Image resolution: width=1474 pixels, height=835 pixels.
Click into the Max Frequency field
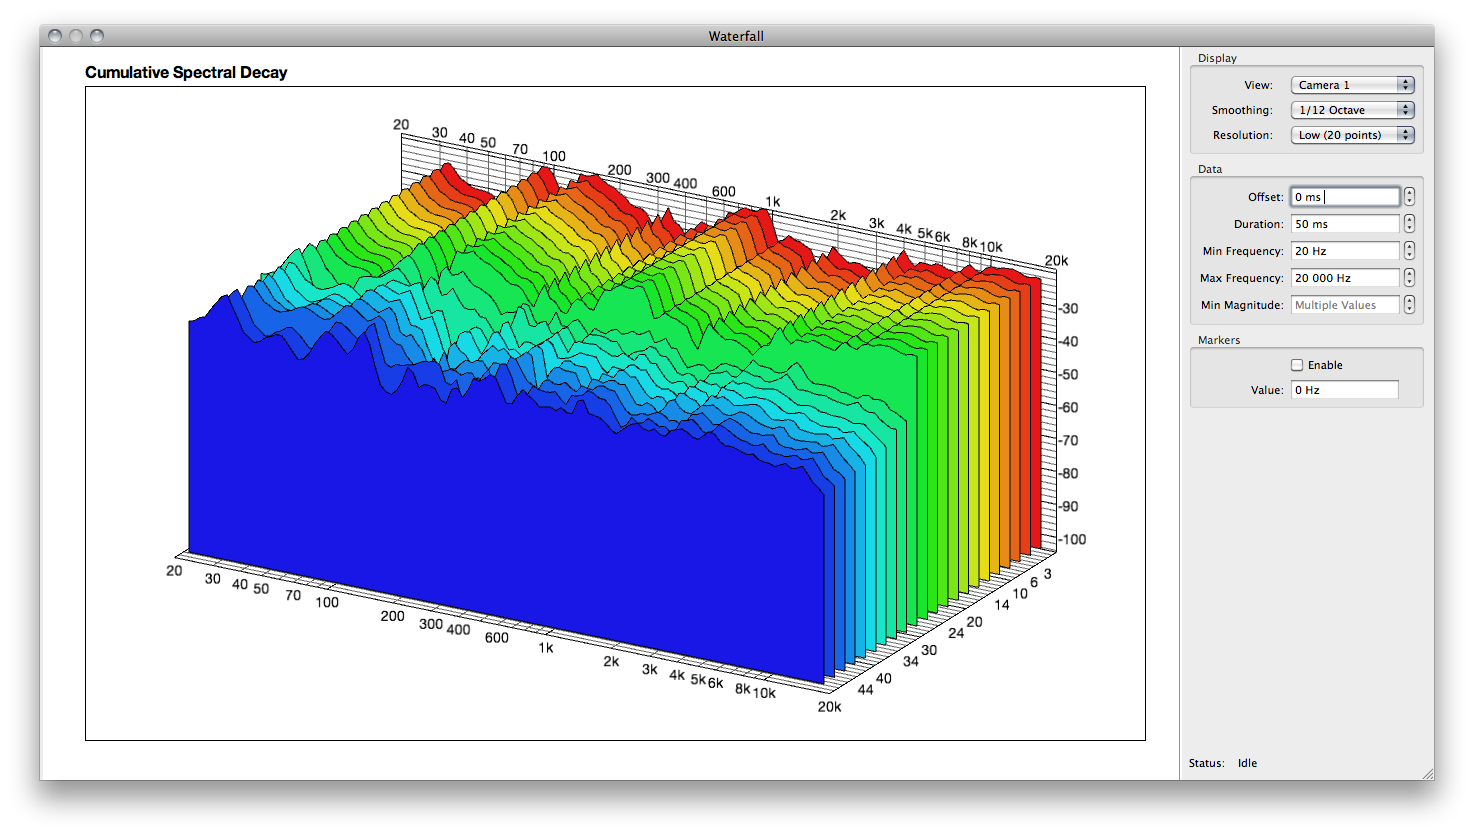click(x=1345, y=278)
